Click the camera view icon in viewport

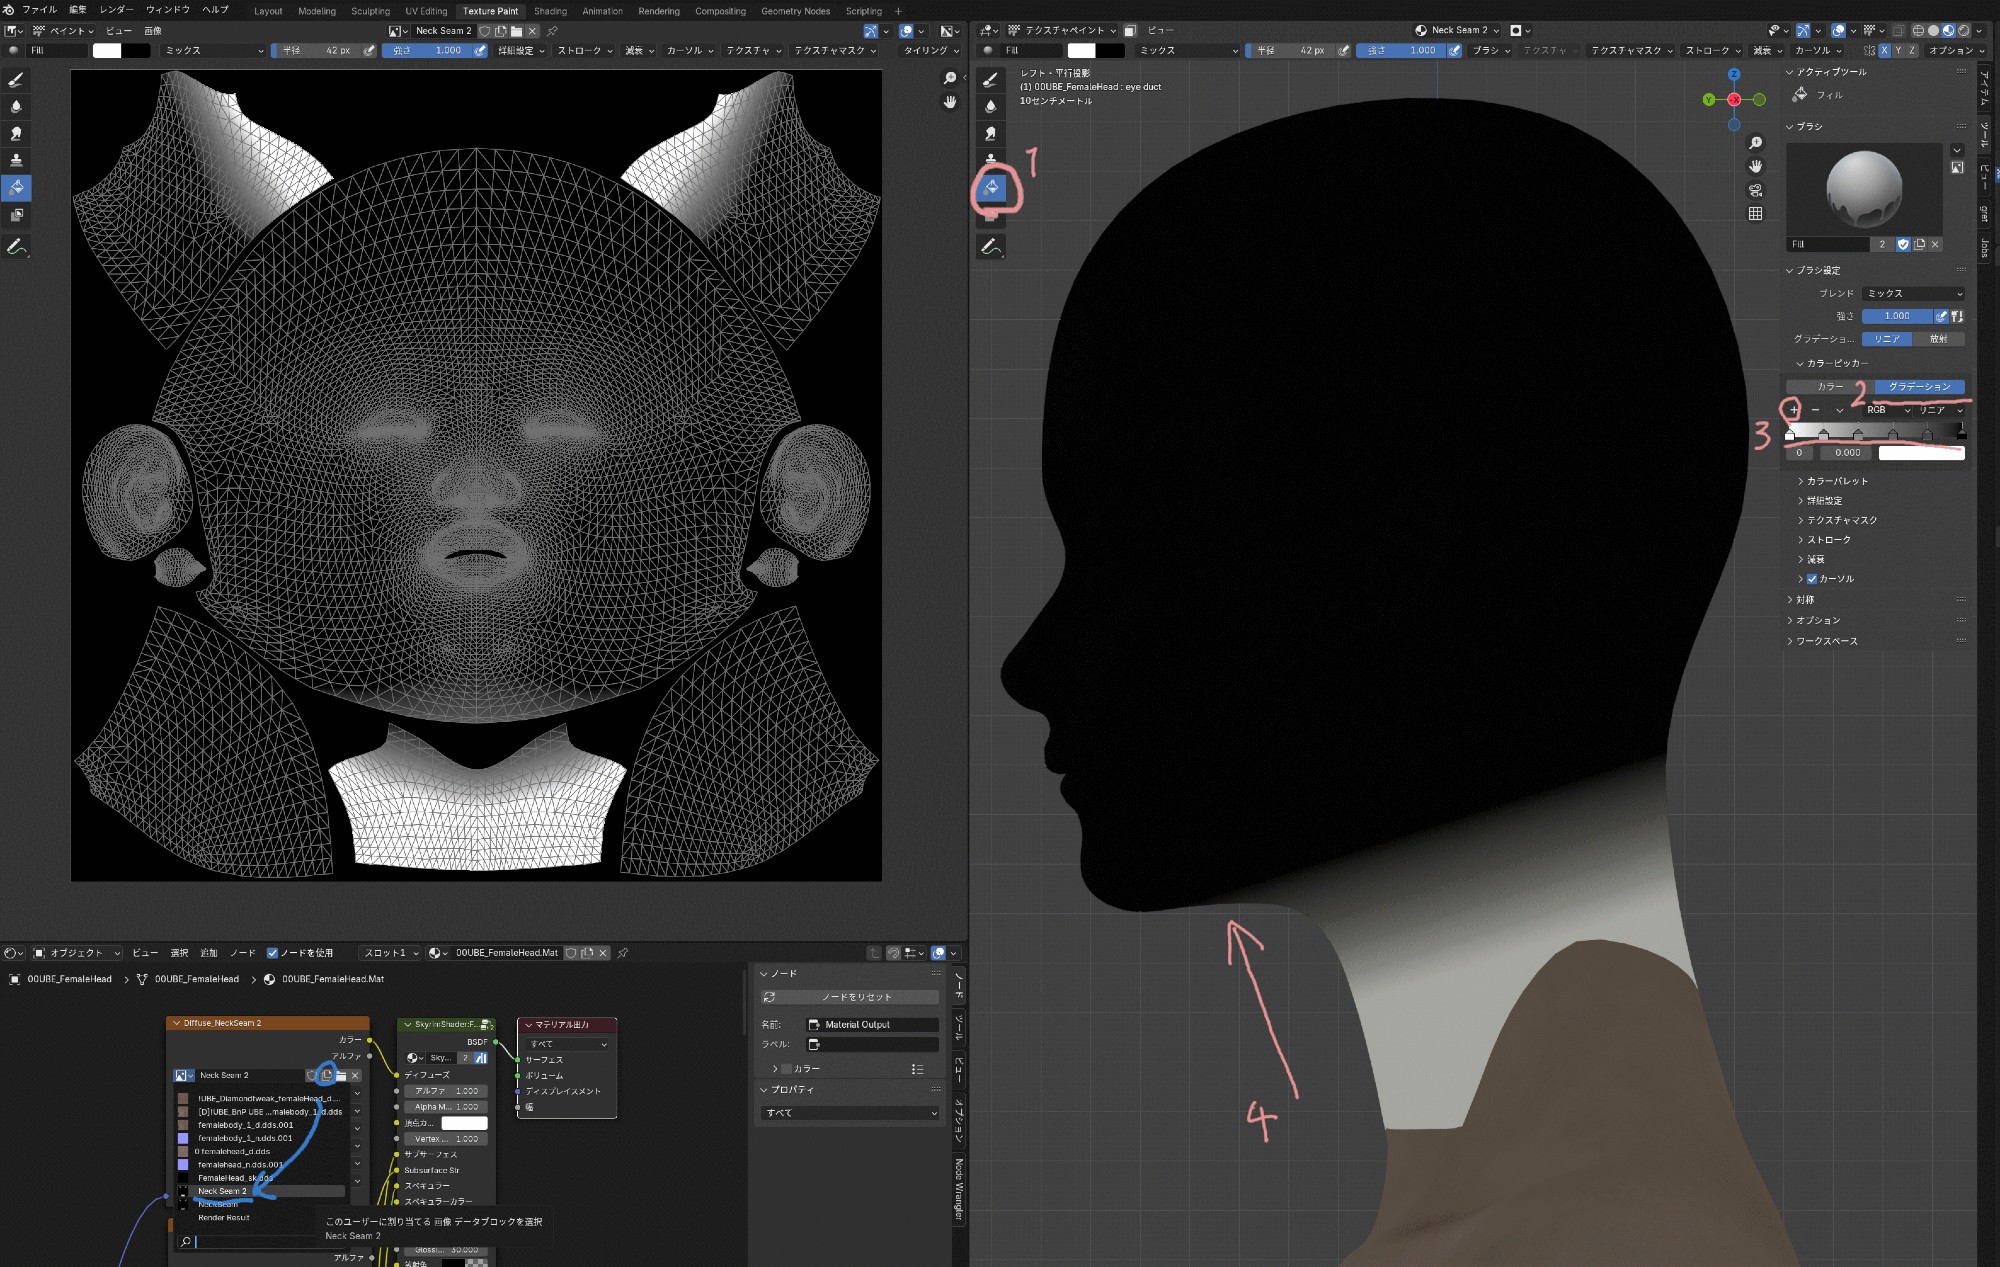1755,190
